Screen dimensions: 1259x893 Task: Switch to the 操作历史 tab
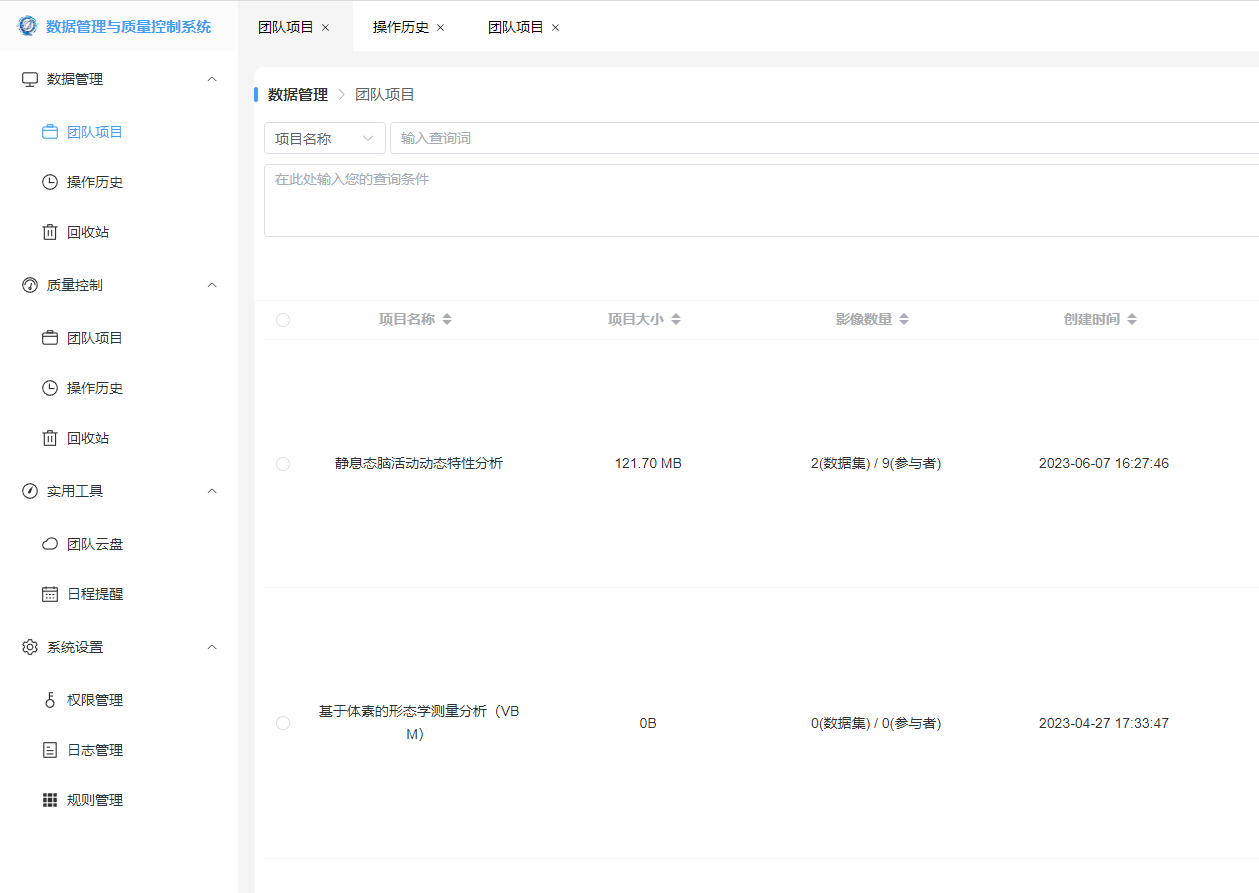400,27
